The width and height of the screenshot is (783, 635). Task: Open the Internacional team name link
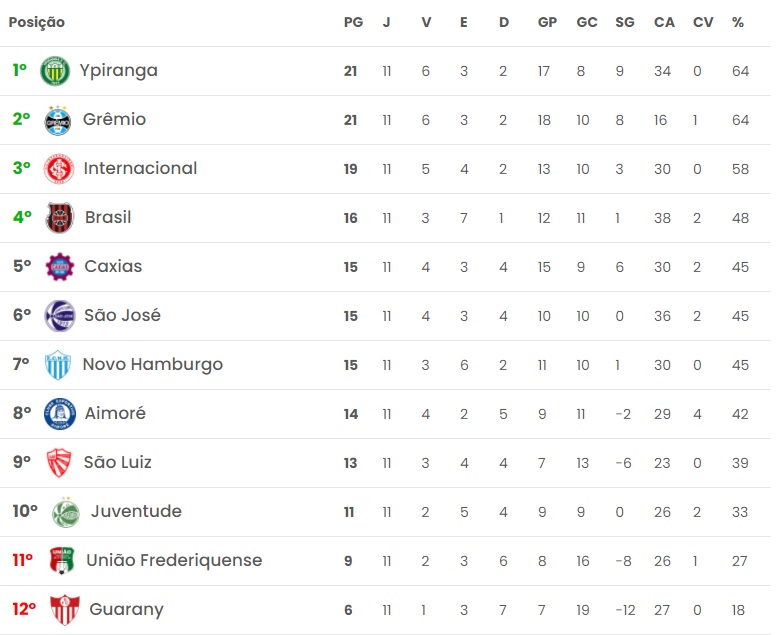tap(140, 168)
